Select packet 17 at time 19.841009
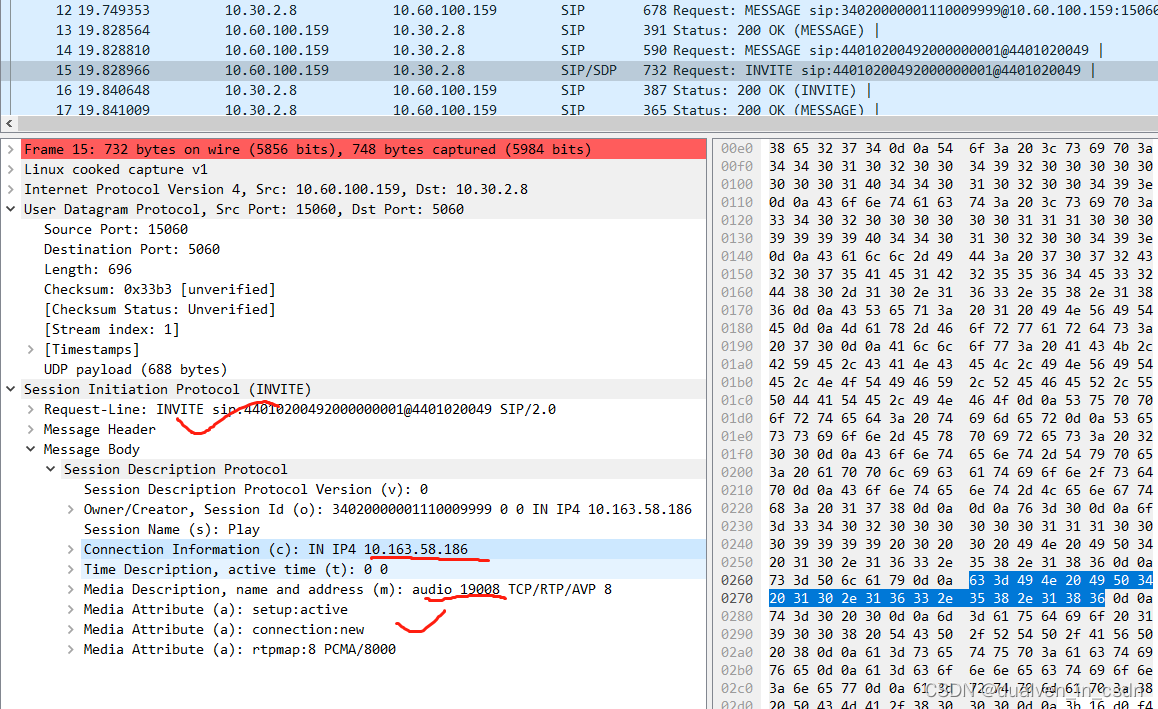The image size is (1158, 709). (x=579, y=109)
